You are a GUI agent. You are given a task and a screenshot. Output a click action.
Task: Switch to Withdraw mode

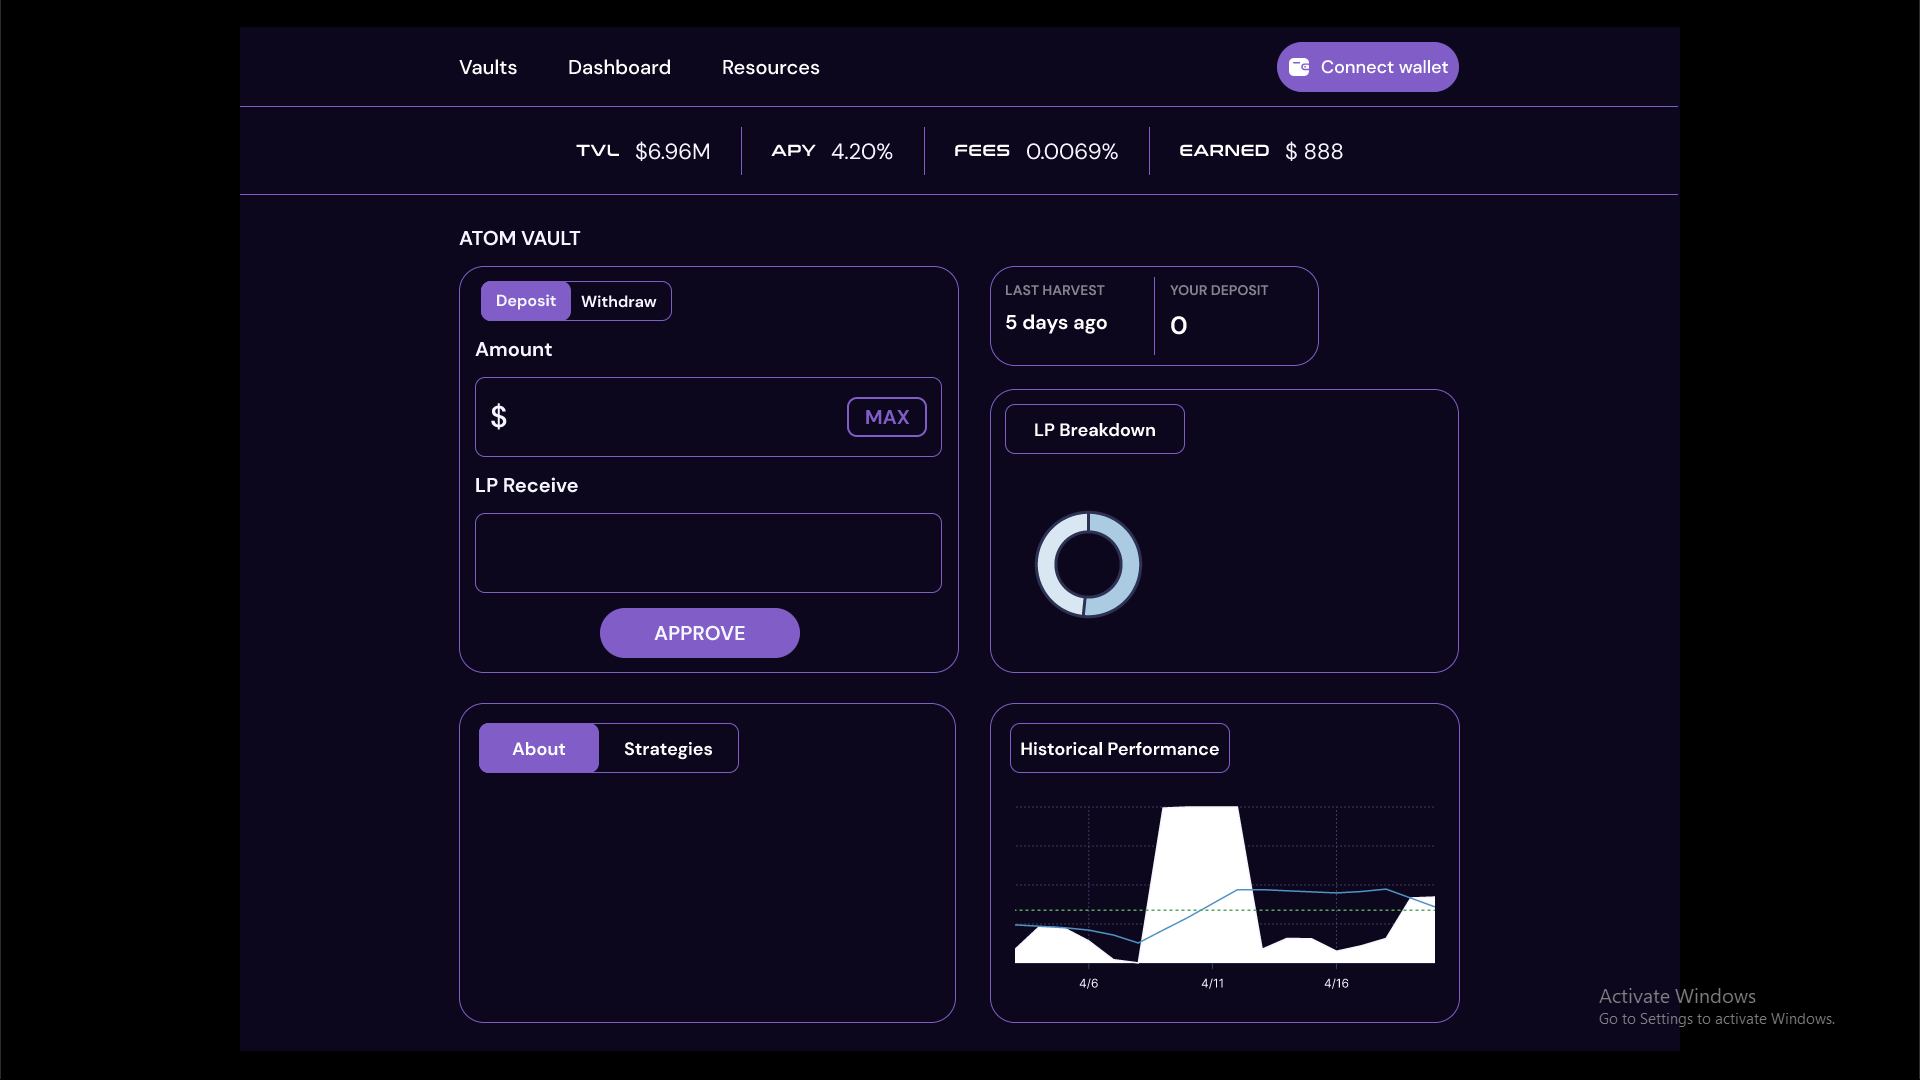[x=618, y=301]
